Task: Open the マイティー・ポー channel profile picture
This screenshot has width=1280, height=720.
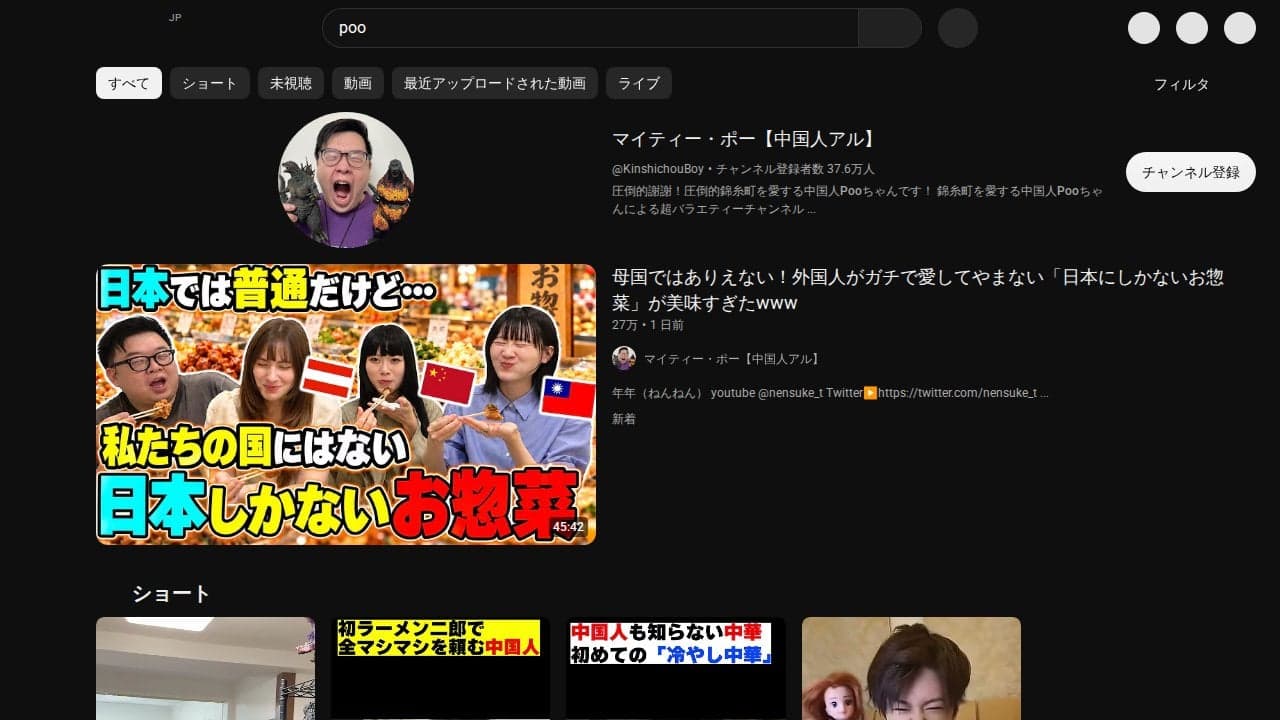Action: pos(346,180)
